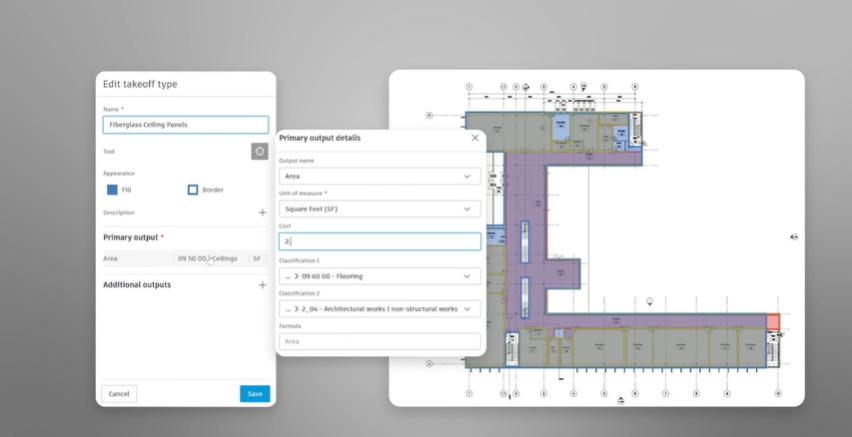Add a description with the plus icon
The width and height of the screenshot is (852, 437).
(262, 213)
